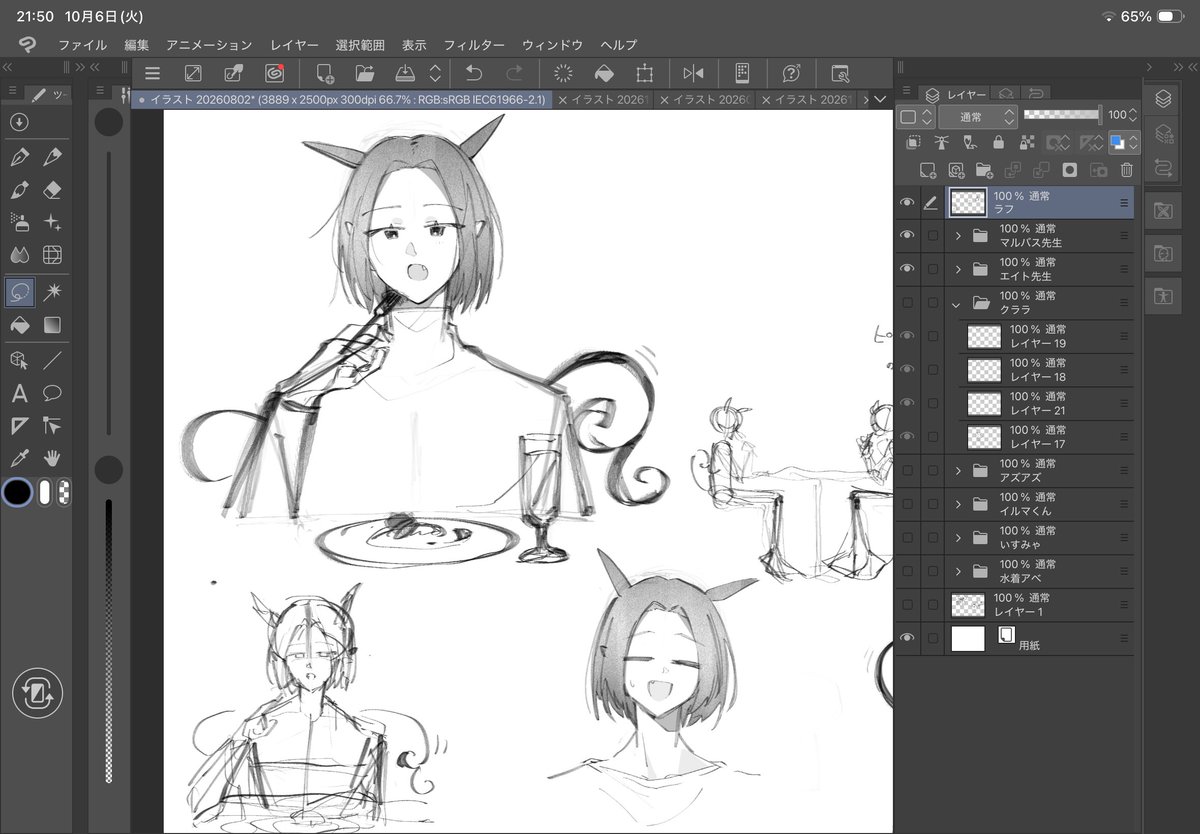1200x834 pixels.
Task: Select the Eyedropper tool
Action: (x=19, y=458)
